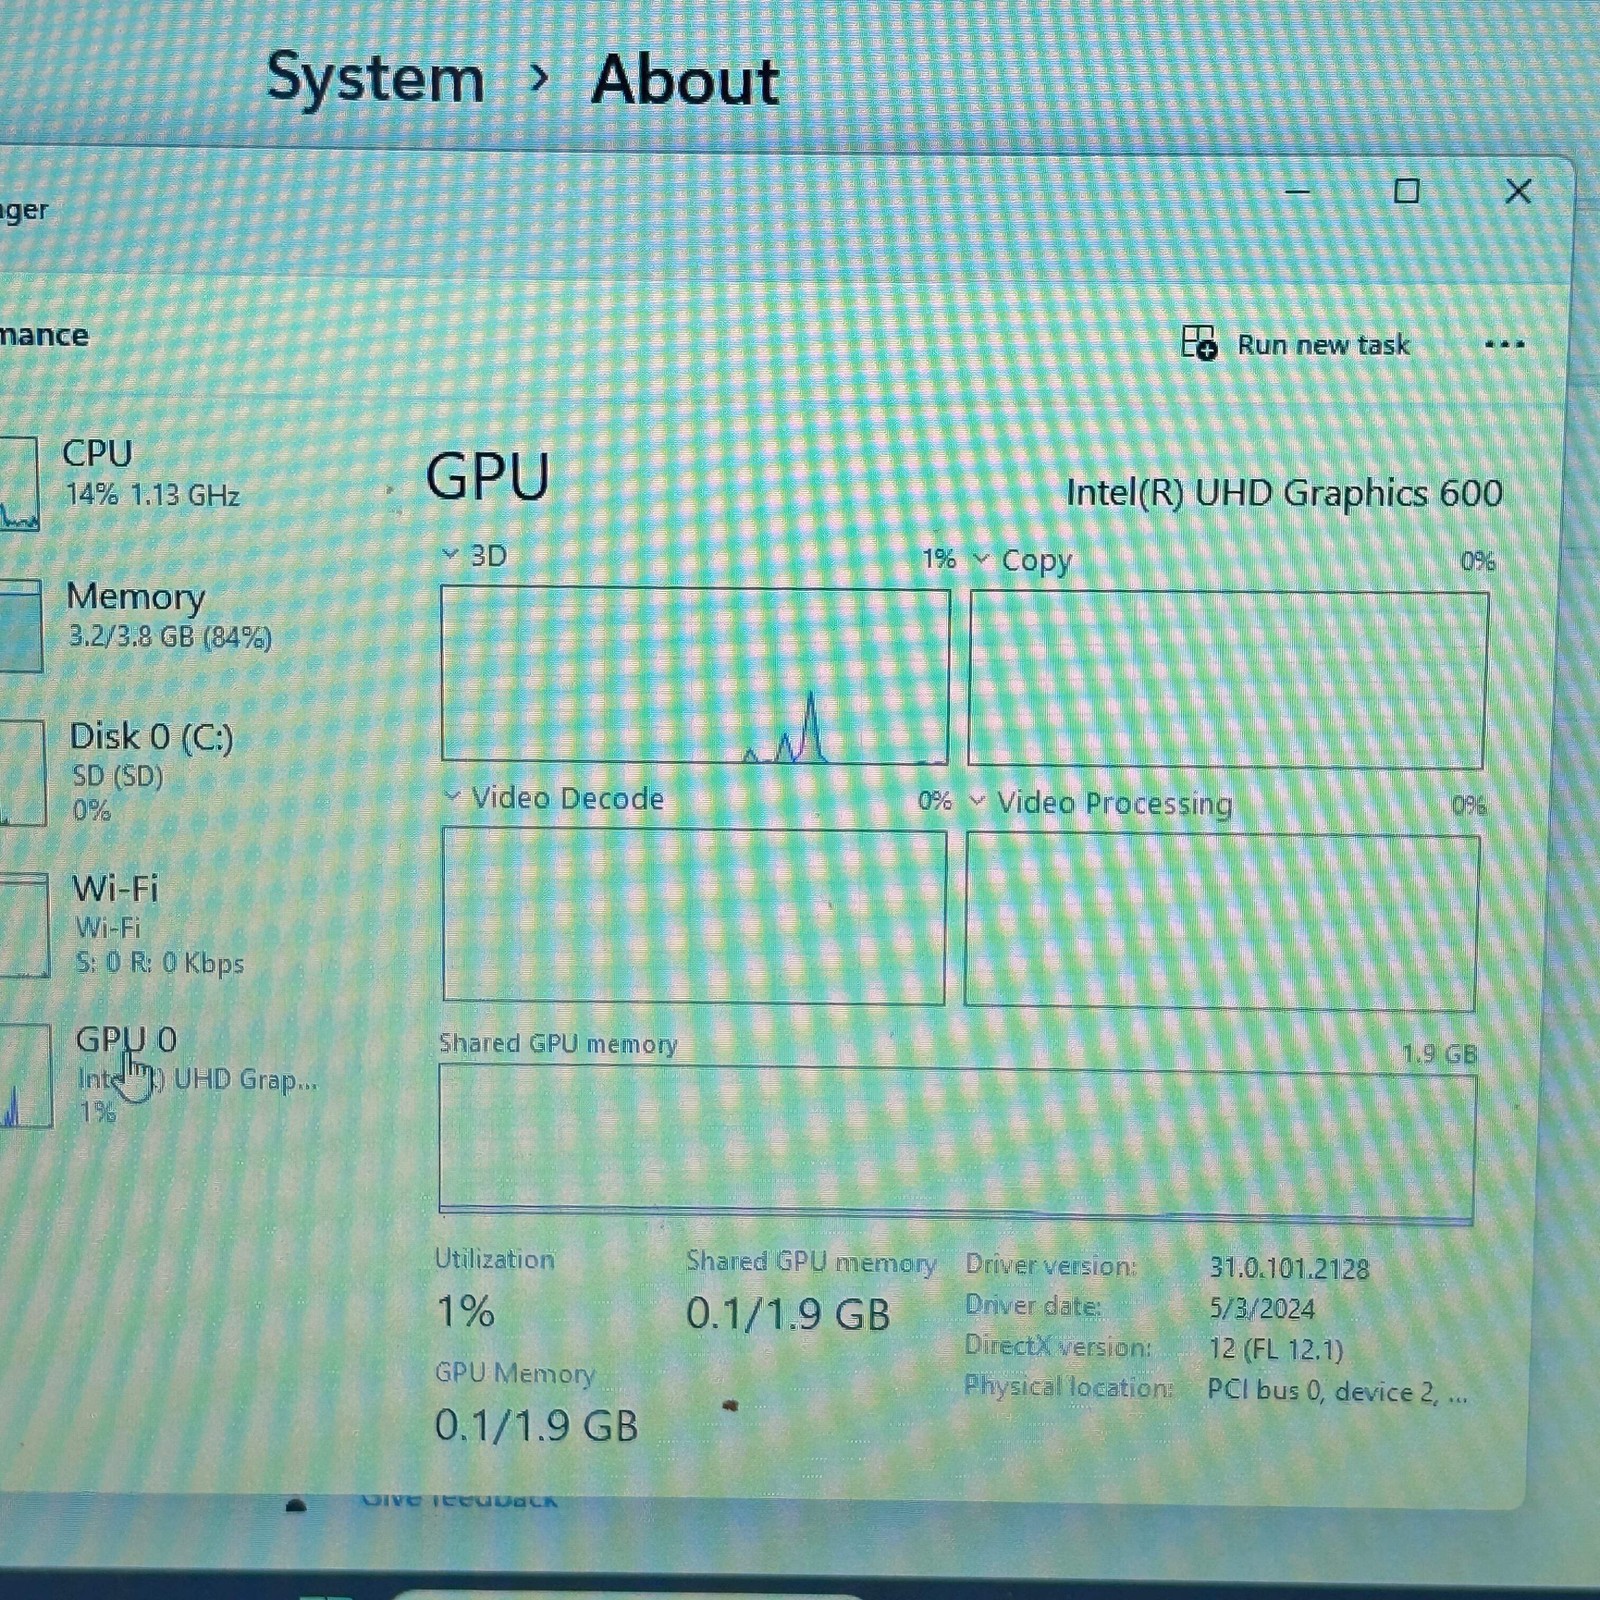This screenshot has height=1600, width=1600.
Task: Click the CPU mini graph thumbnail
Action: [19, 483]
